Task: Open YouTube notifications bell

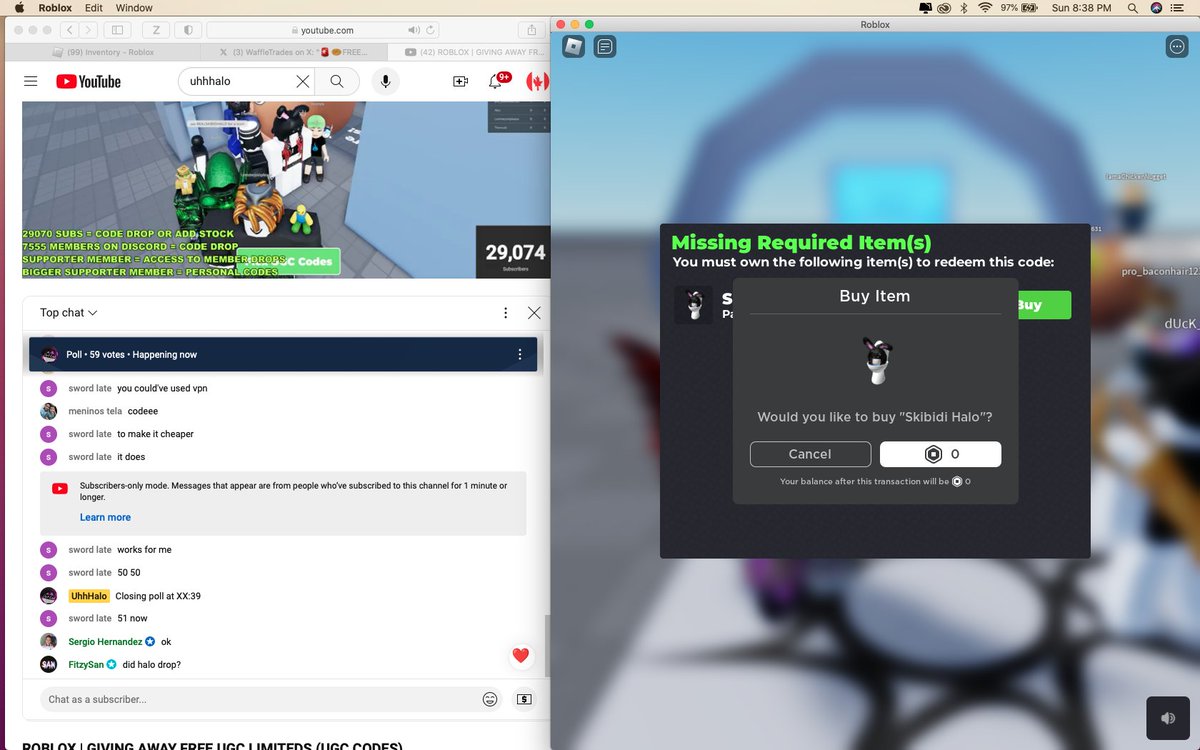Action: [x=497, y=81]
